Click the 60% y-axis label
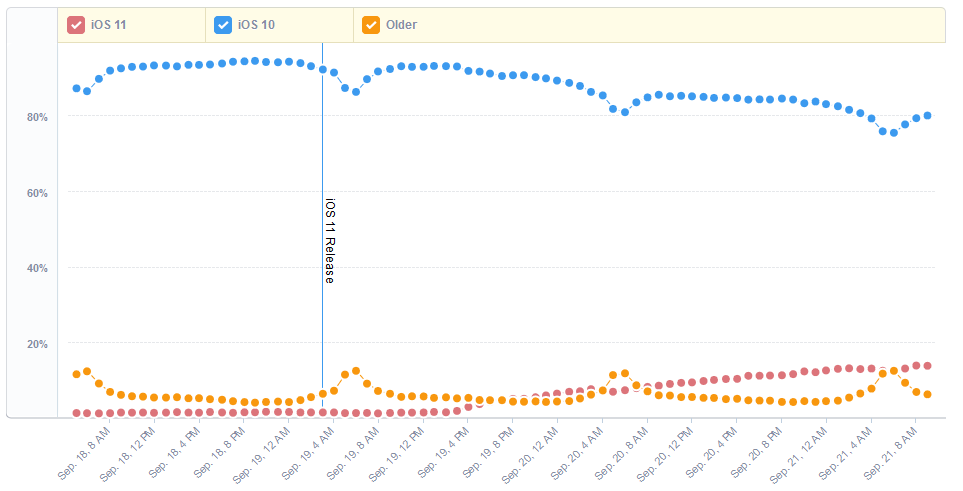 38,193
